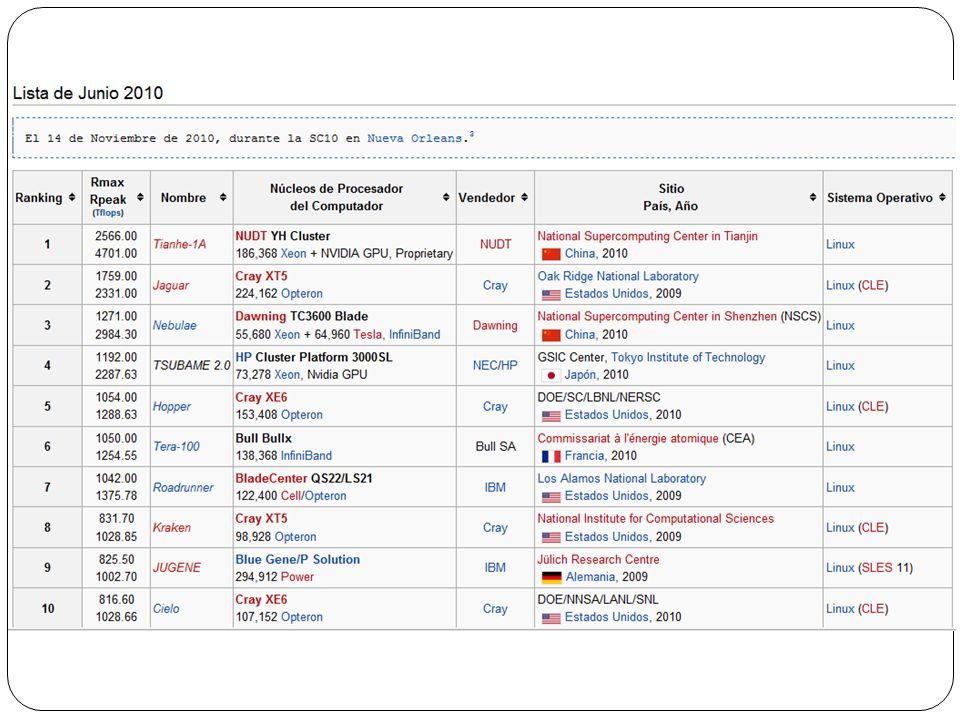Open Cray XE6 link in Hopper row
Screen dimensions: 960x720
[261, 397]
